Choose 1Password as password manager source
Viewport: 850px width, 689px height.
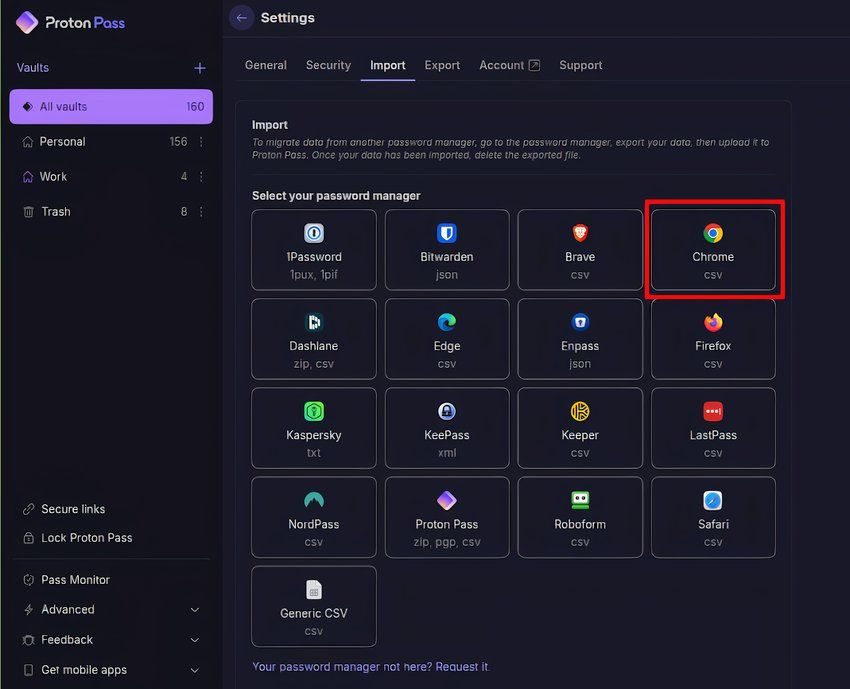pyautogui.click(x=314, y=249)
